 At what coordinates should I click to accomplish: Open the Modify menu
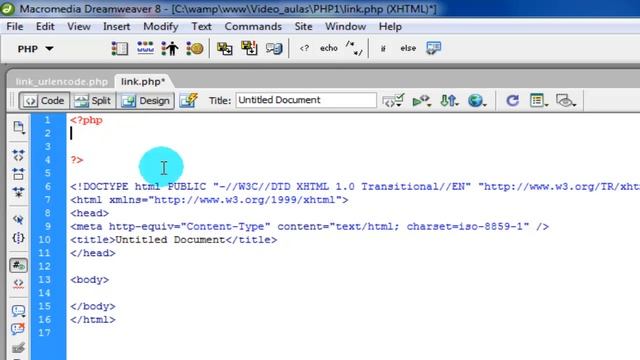tap(160, 27)
